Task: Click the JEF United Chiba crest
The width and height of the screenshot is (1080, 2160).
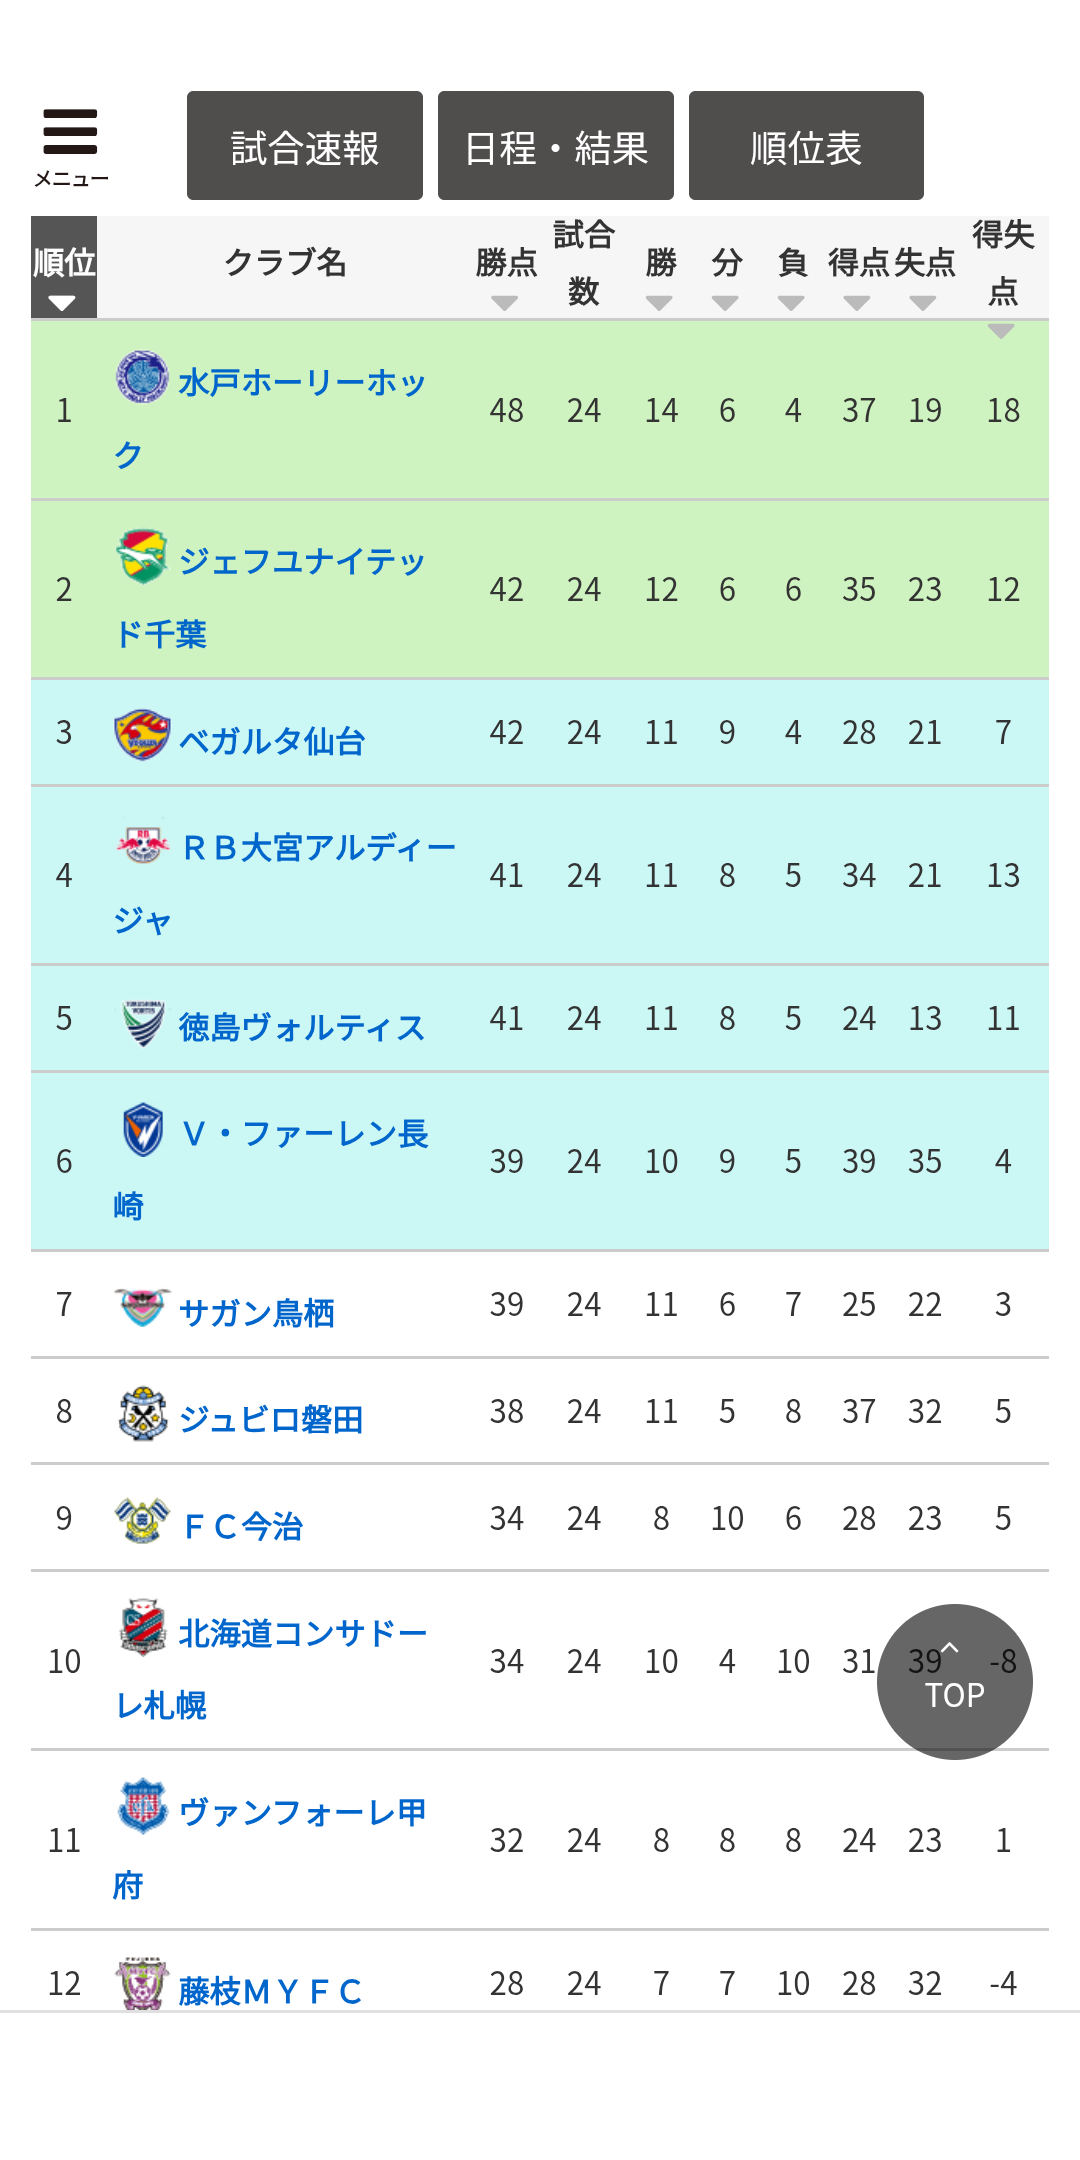Action: point(142,556)
